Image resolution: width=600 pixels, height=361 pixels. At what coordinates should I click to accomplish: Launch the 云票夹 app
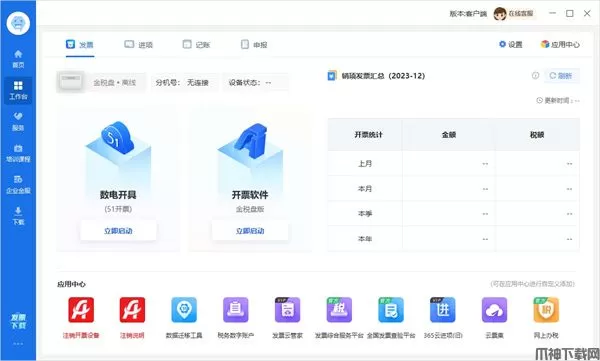coord(494,318)
